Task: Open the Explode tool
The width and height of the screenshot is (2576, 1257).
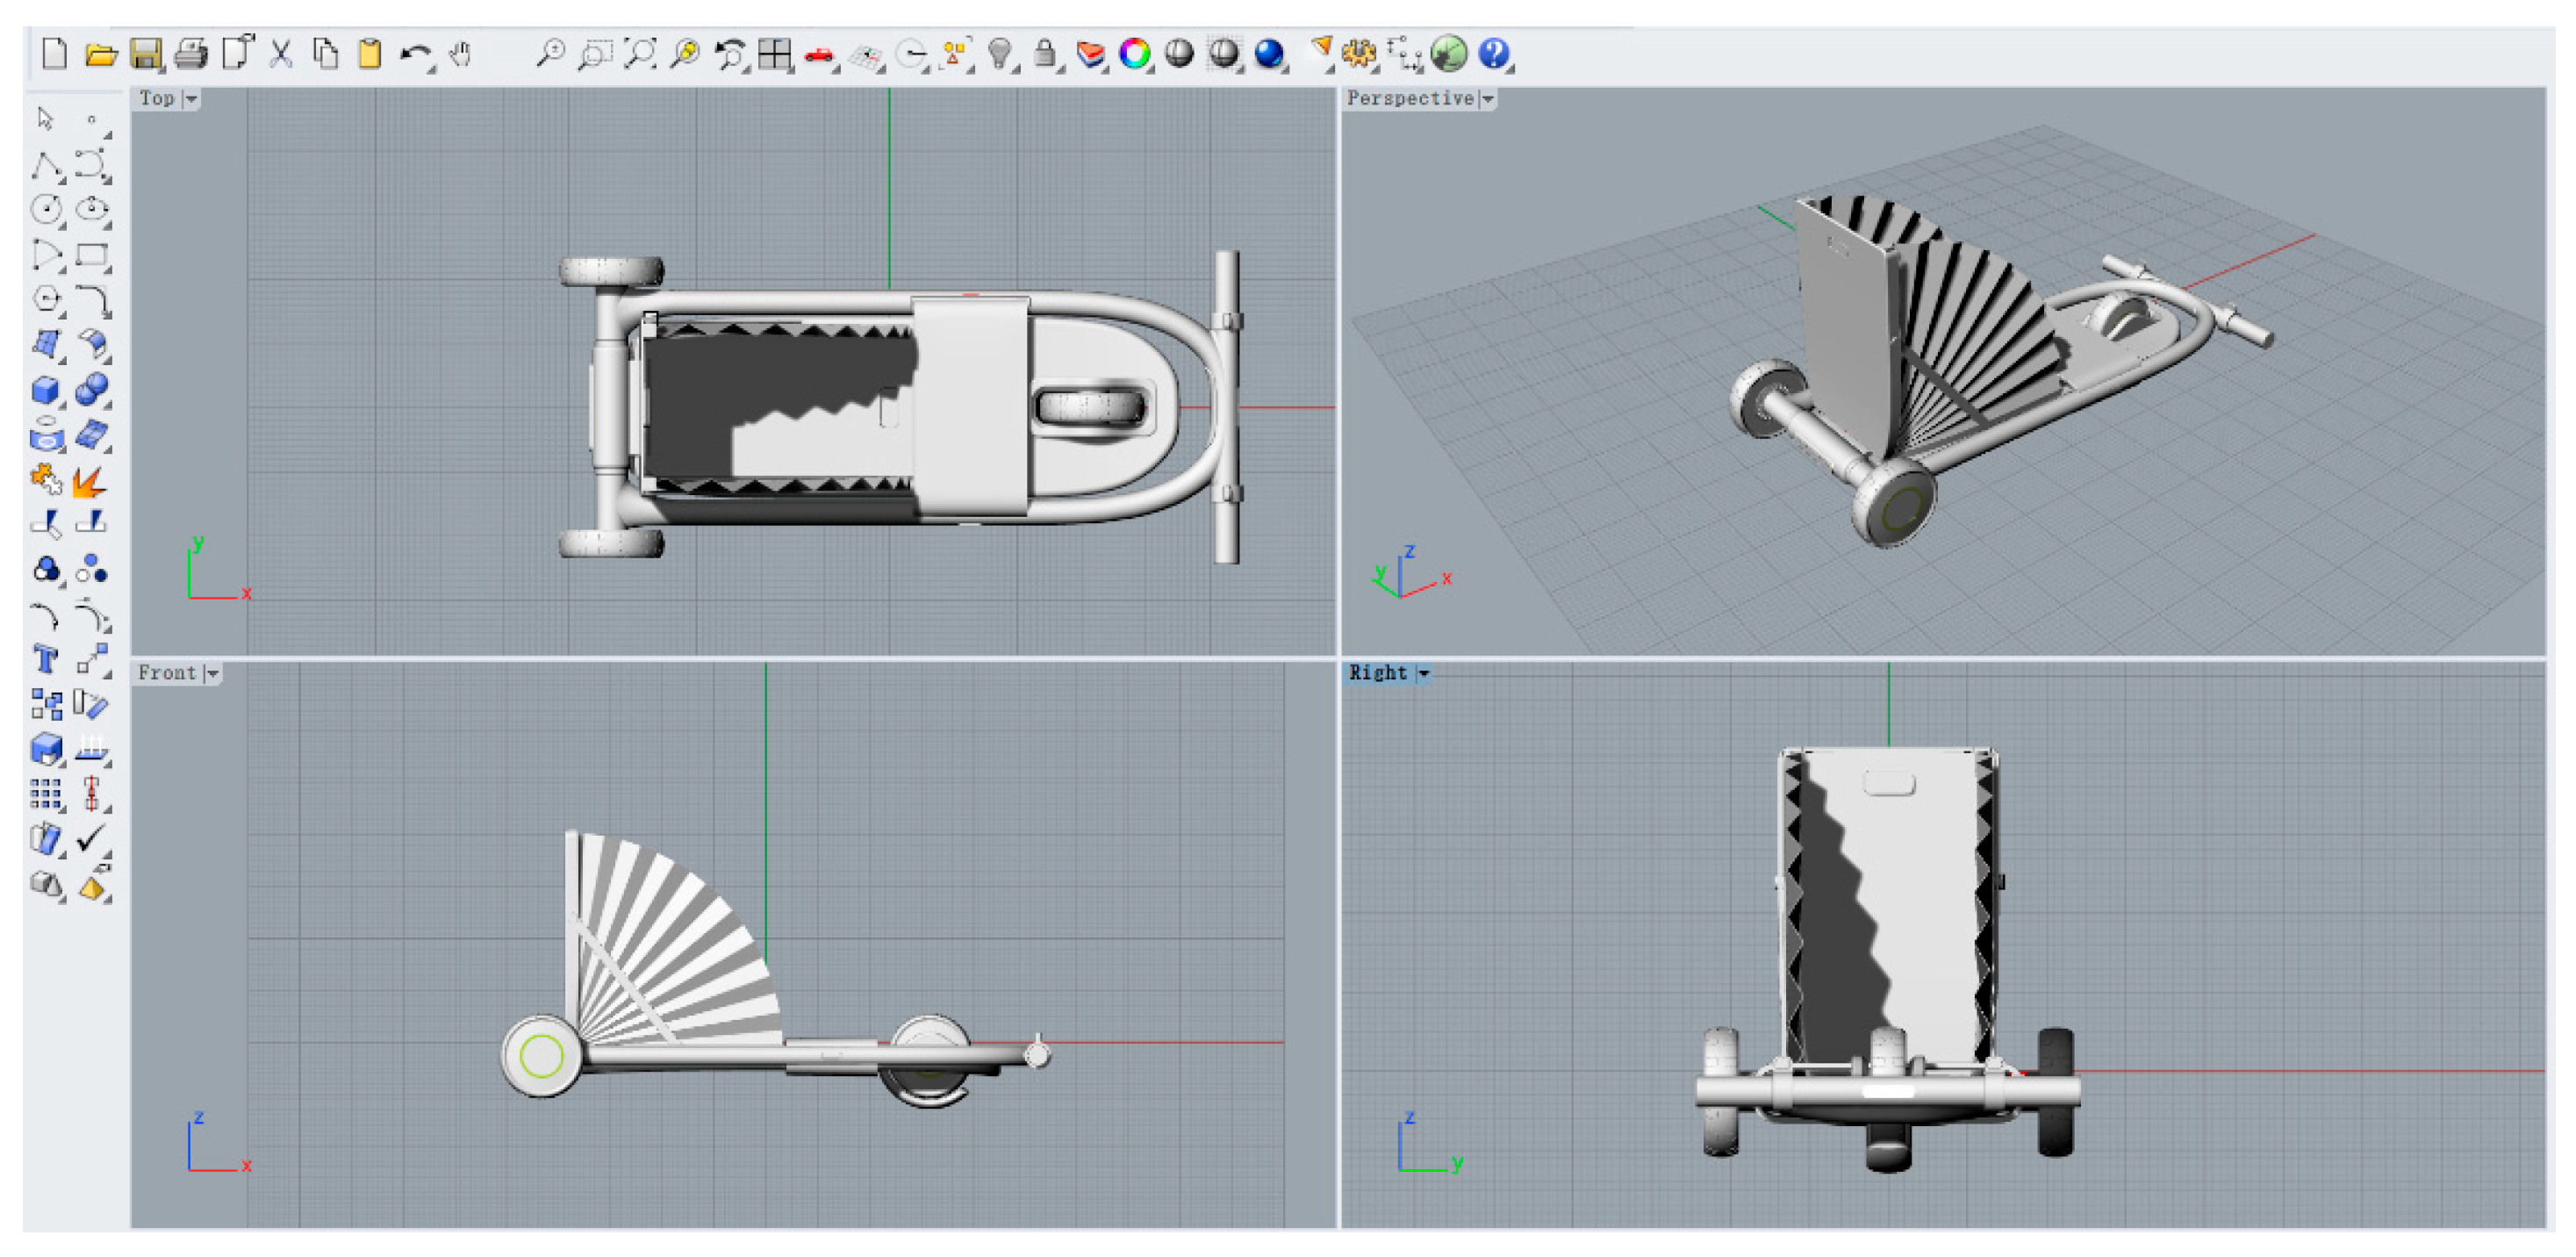Action: (x=90, y=482)
